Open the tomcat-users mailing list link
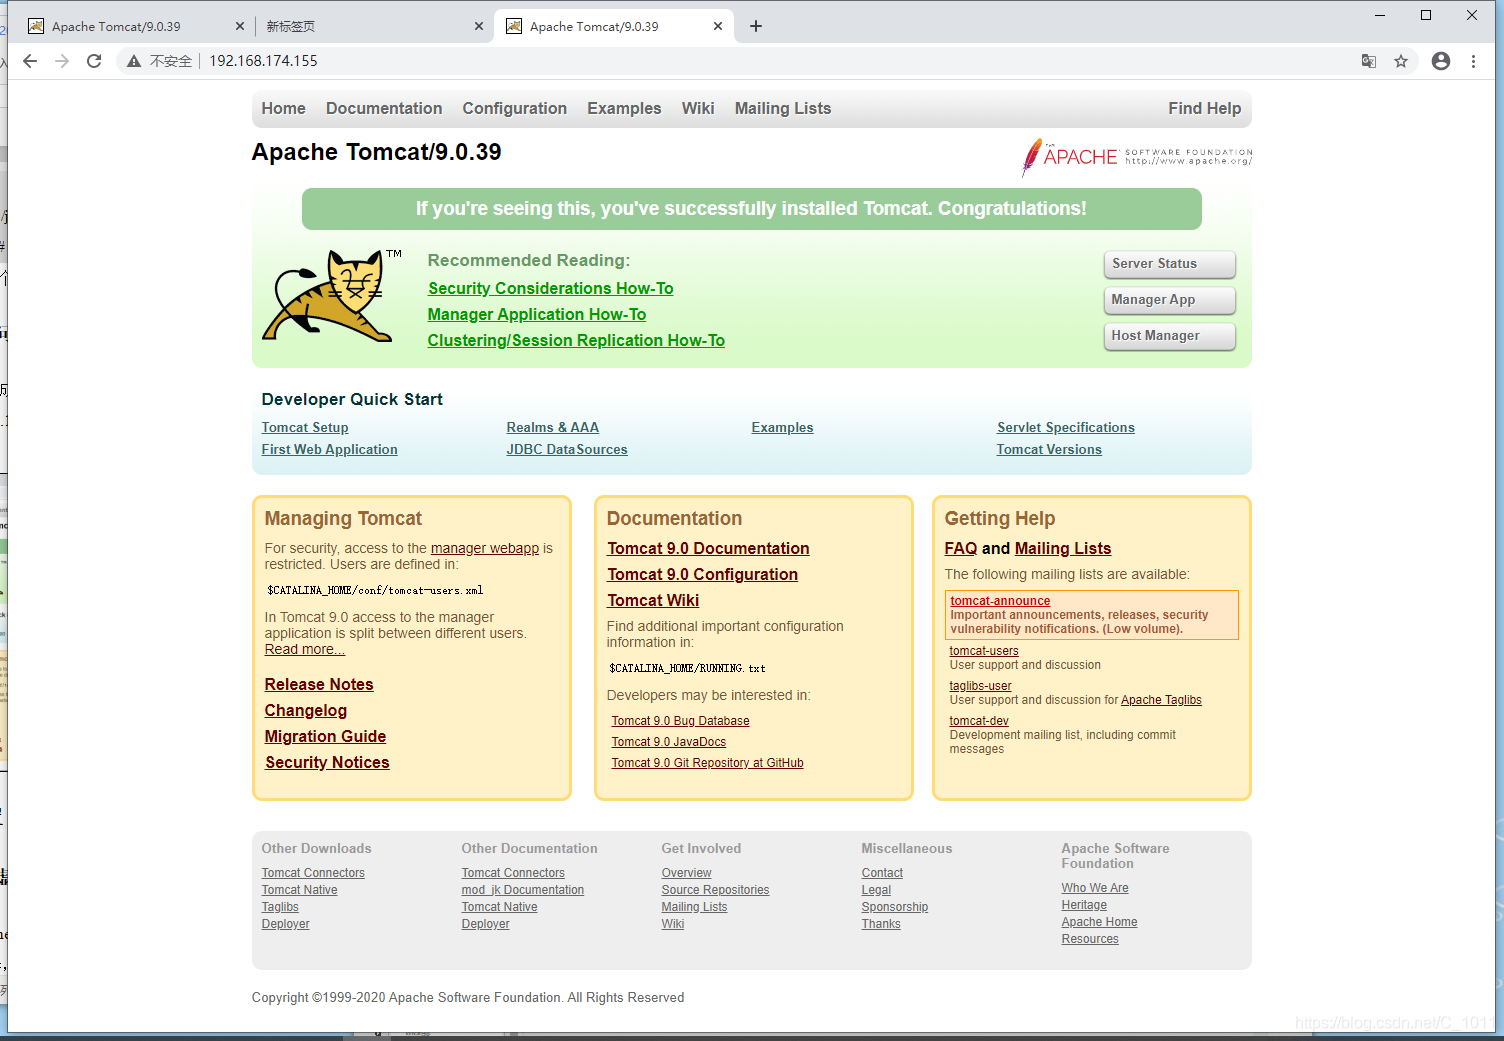 point(984,651)
